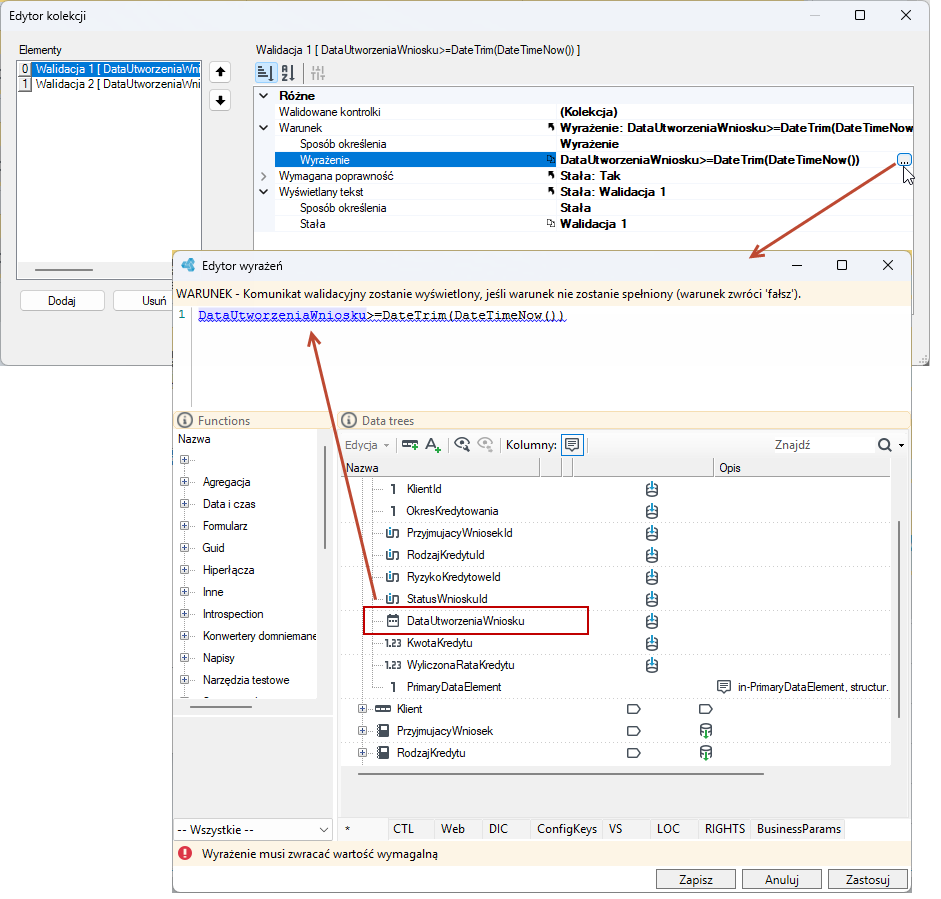Click the book icon of PrzyjmujacyWniosek
The height and width of the screenshot is (899, 941).
click(x=383, y=731)
